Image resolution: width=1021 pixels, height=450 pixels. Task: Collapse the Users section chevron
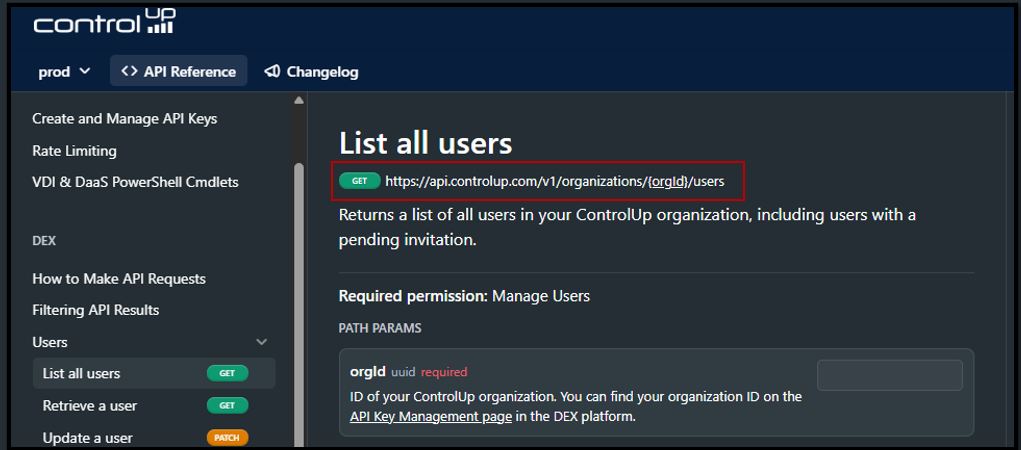[x=262, y=342]
